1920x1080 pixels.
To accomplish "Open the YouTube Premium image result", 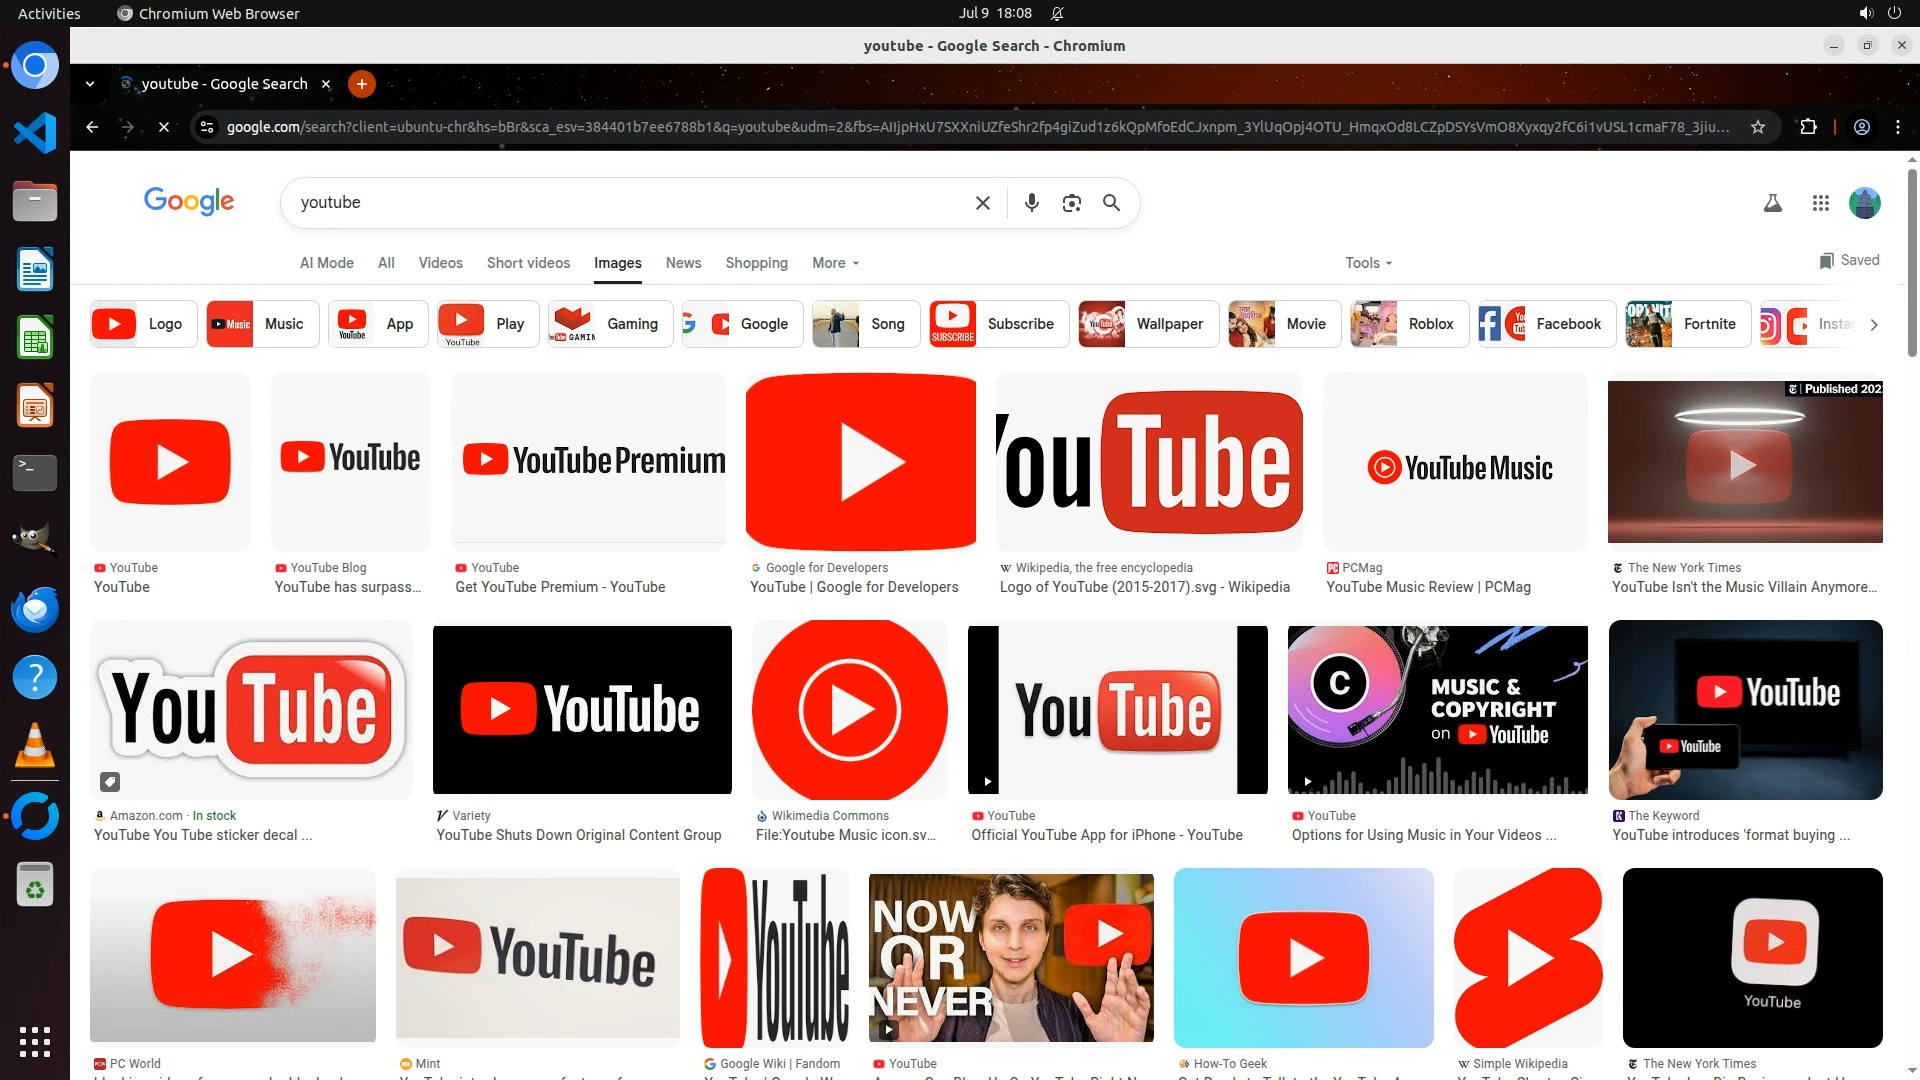I will 588,461.
